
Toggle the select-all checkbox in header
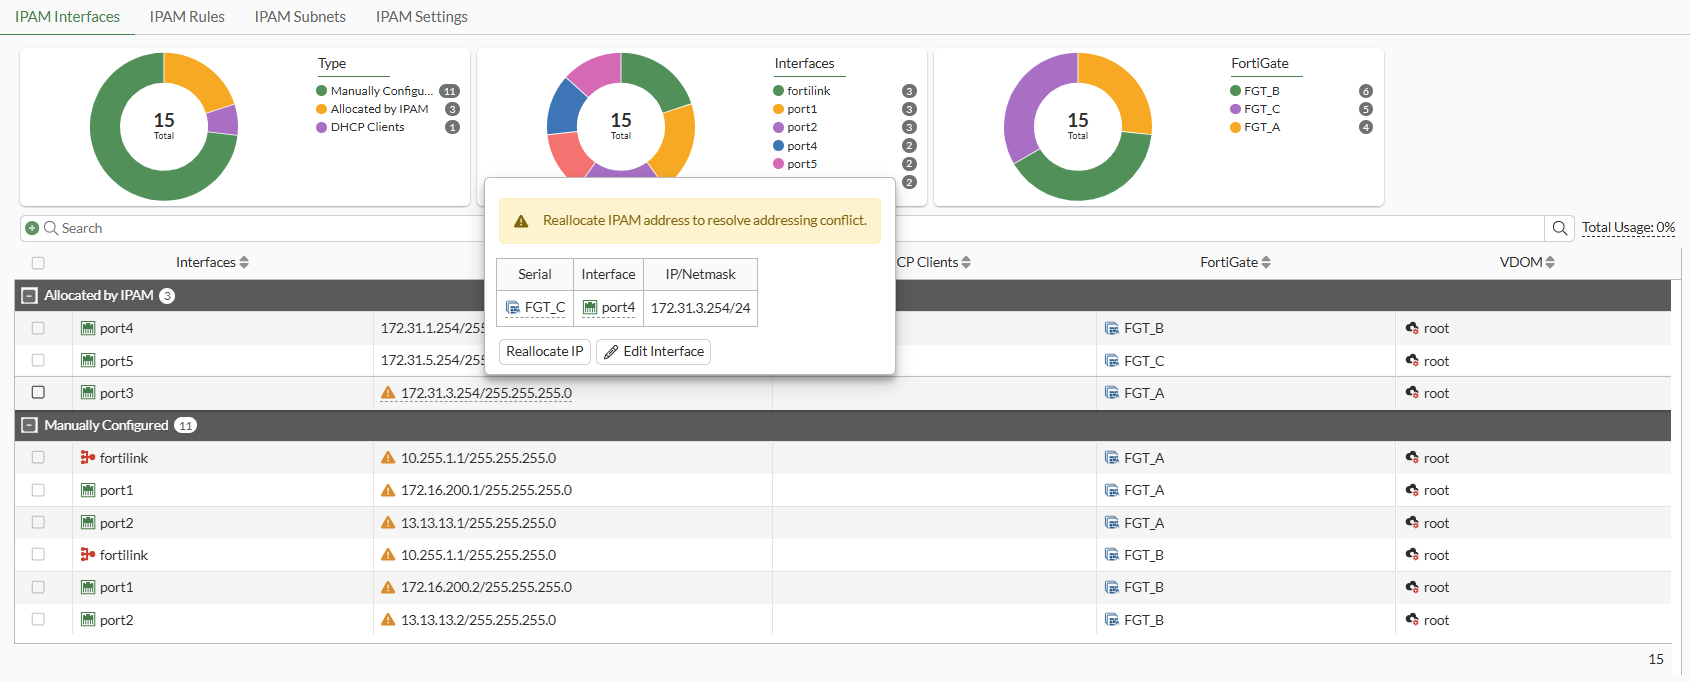point(38,263)
